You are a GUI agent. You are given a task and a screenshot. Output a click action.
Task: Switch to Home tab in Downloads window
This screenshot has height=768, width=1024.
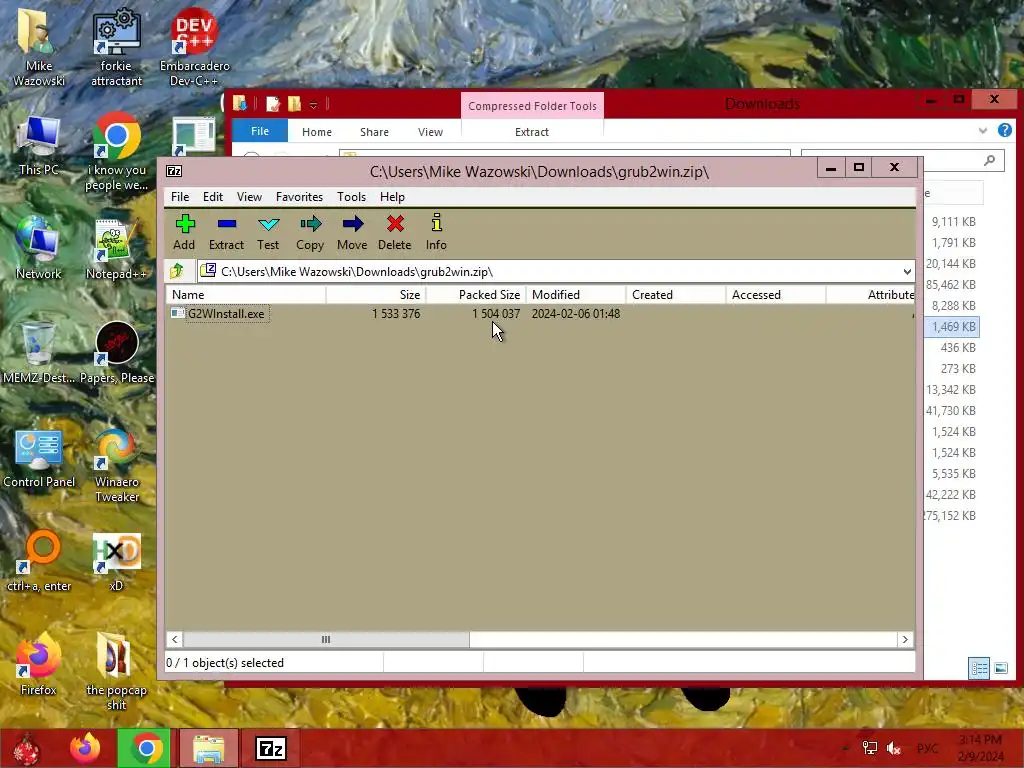[317, 132]
